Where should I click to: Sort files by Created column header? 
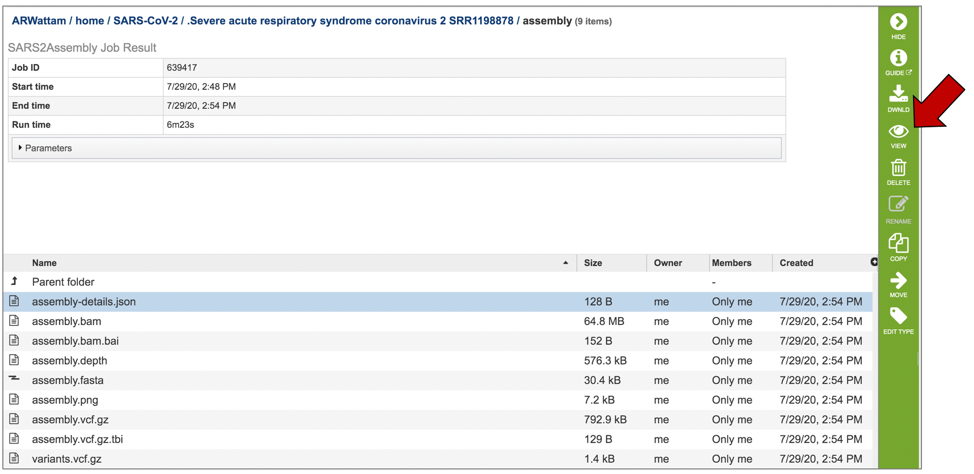coord(796,263)
